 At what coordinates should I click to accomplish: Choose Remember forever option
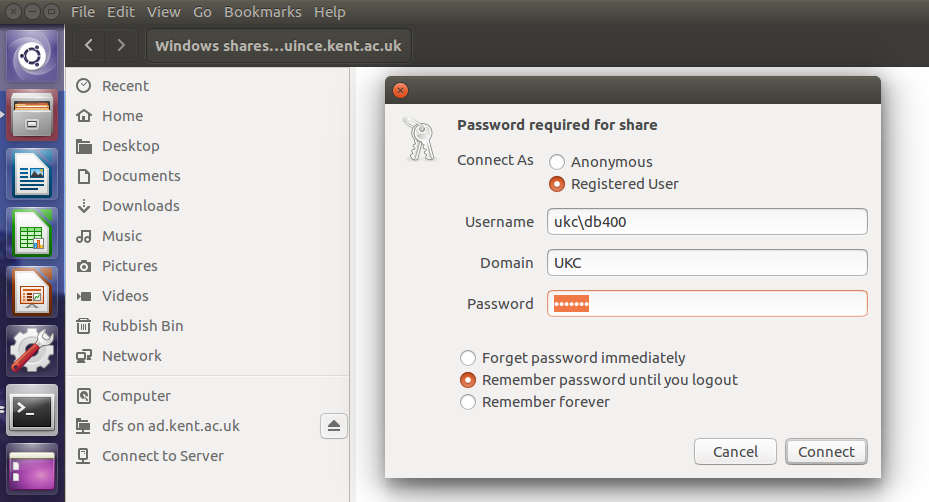pyautogui.click(x=467, y=402)
